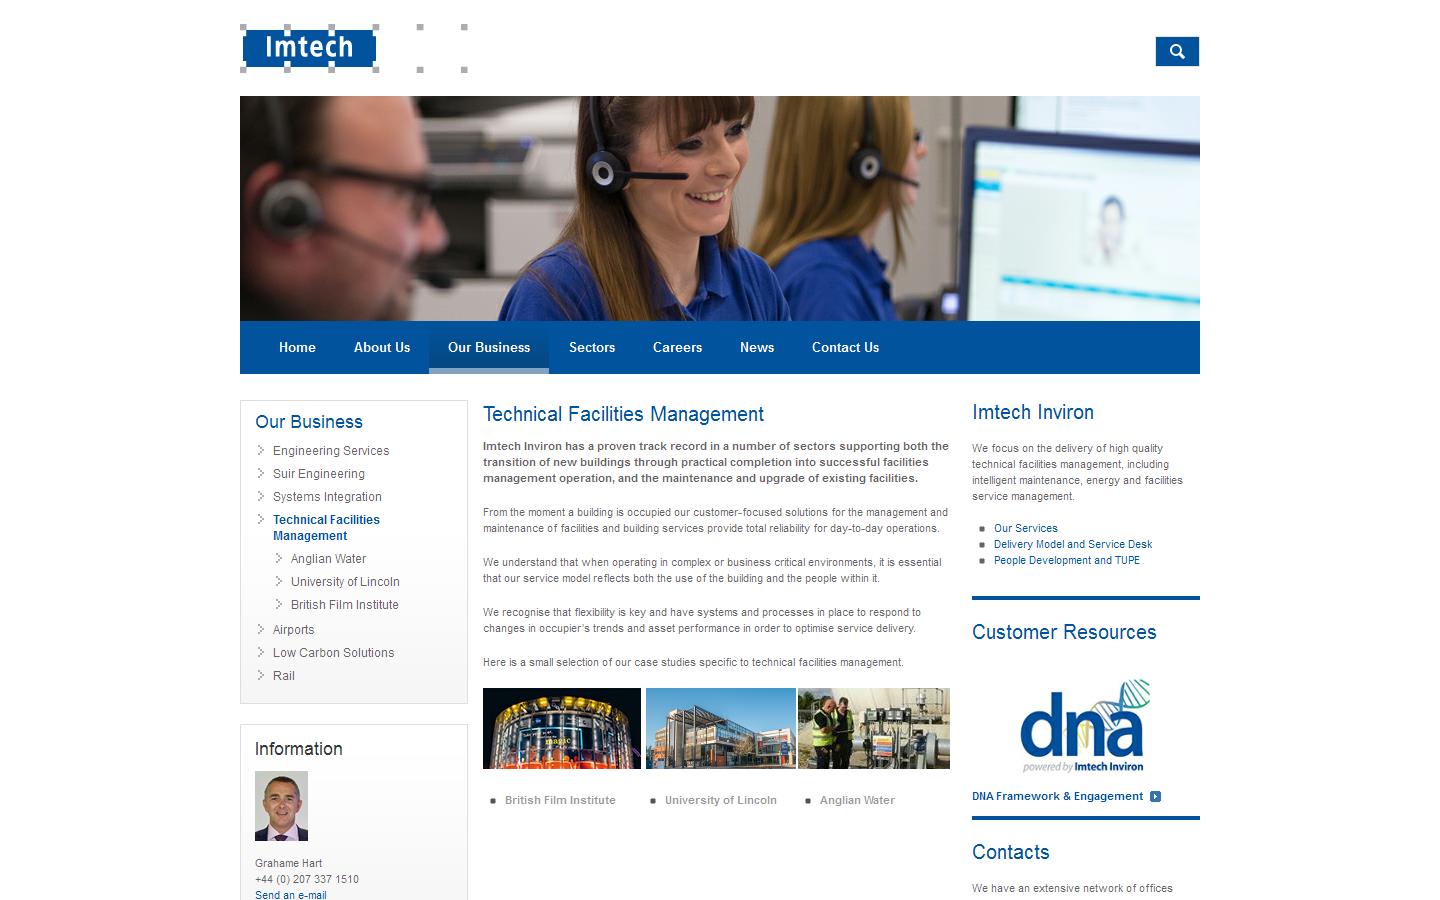Click Send an e-mail
1440x900 pixels.
click(290, 894)
